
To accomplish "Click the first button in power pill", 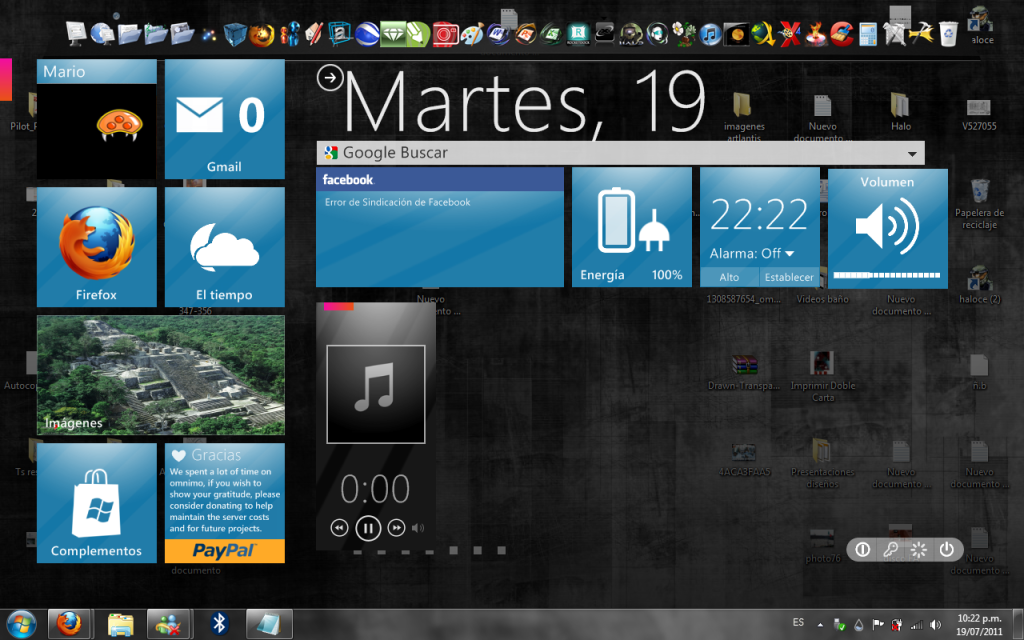I will pyautogui.click(x=863, y=549).
